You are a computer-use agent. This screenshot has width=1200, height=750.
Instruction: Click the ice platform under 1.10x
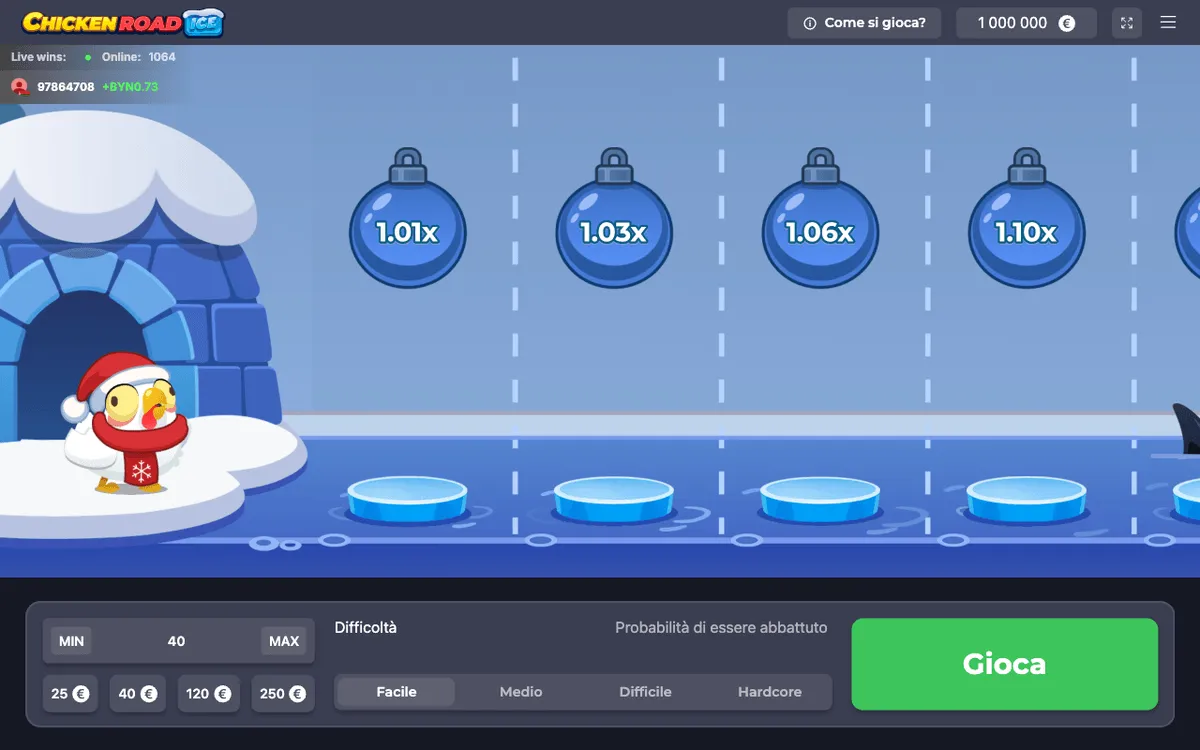(1026, 498)
